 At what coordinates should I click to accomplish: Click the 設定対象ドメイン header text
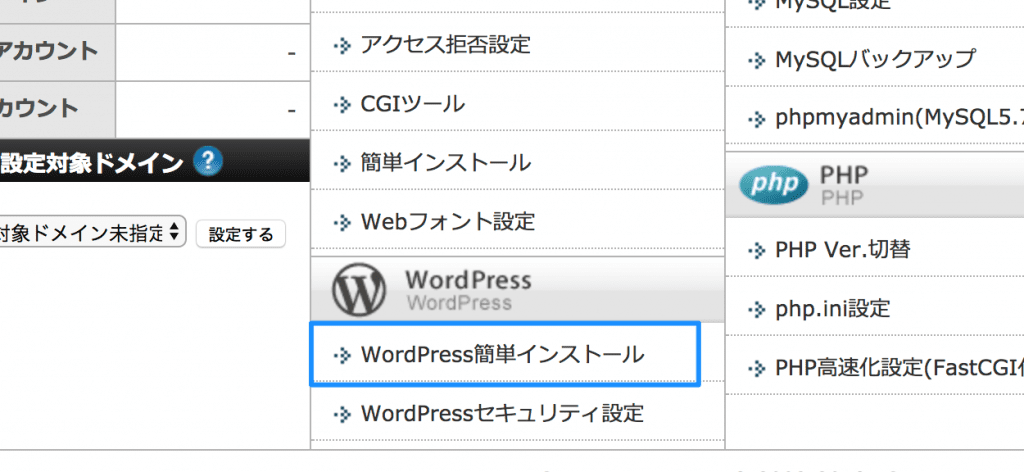(91, 163)
